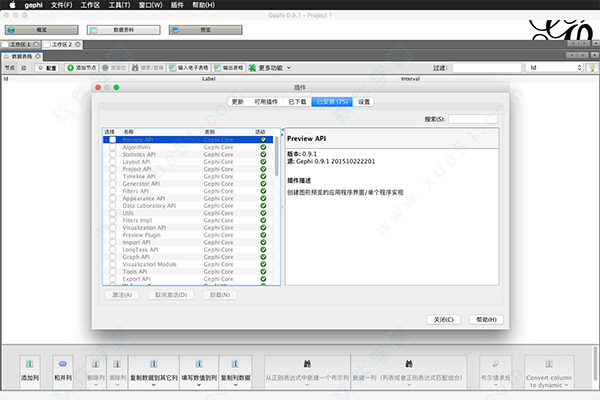
Task: Click 输入电子表格 import spreadsheet
Action: (x=189, y=68)
